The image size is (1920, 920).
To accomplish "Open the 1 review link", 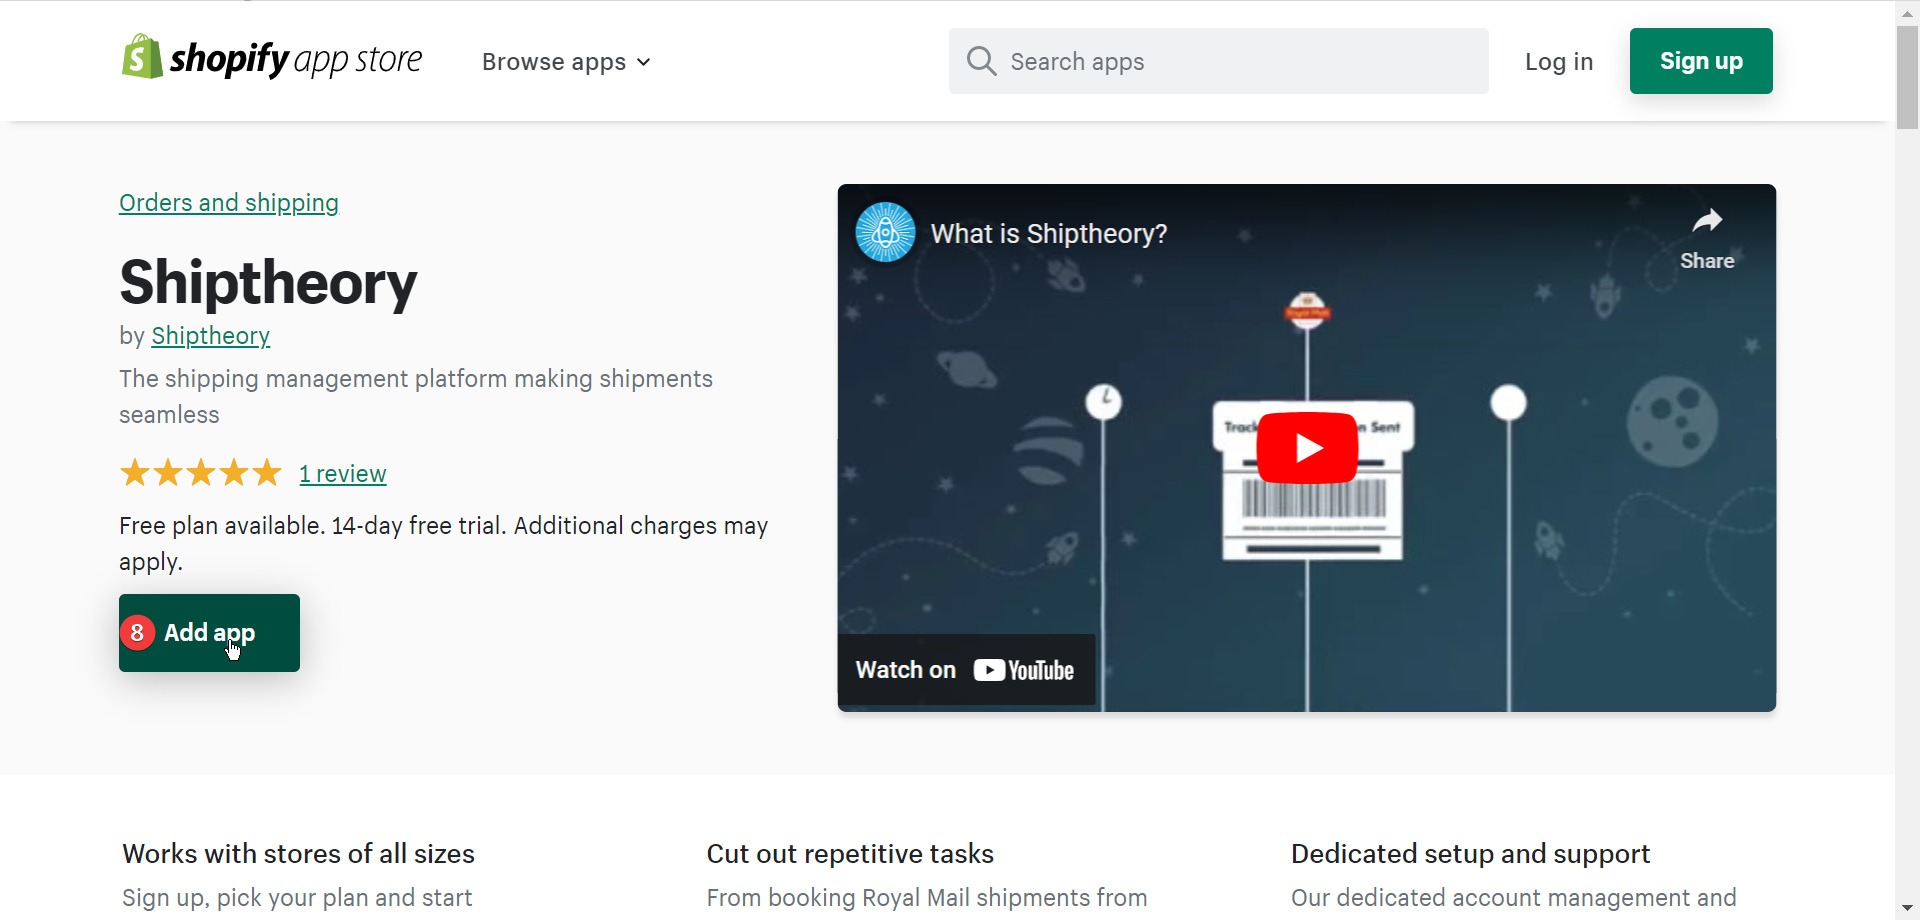I will click(x=343, y=474).
